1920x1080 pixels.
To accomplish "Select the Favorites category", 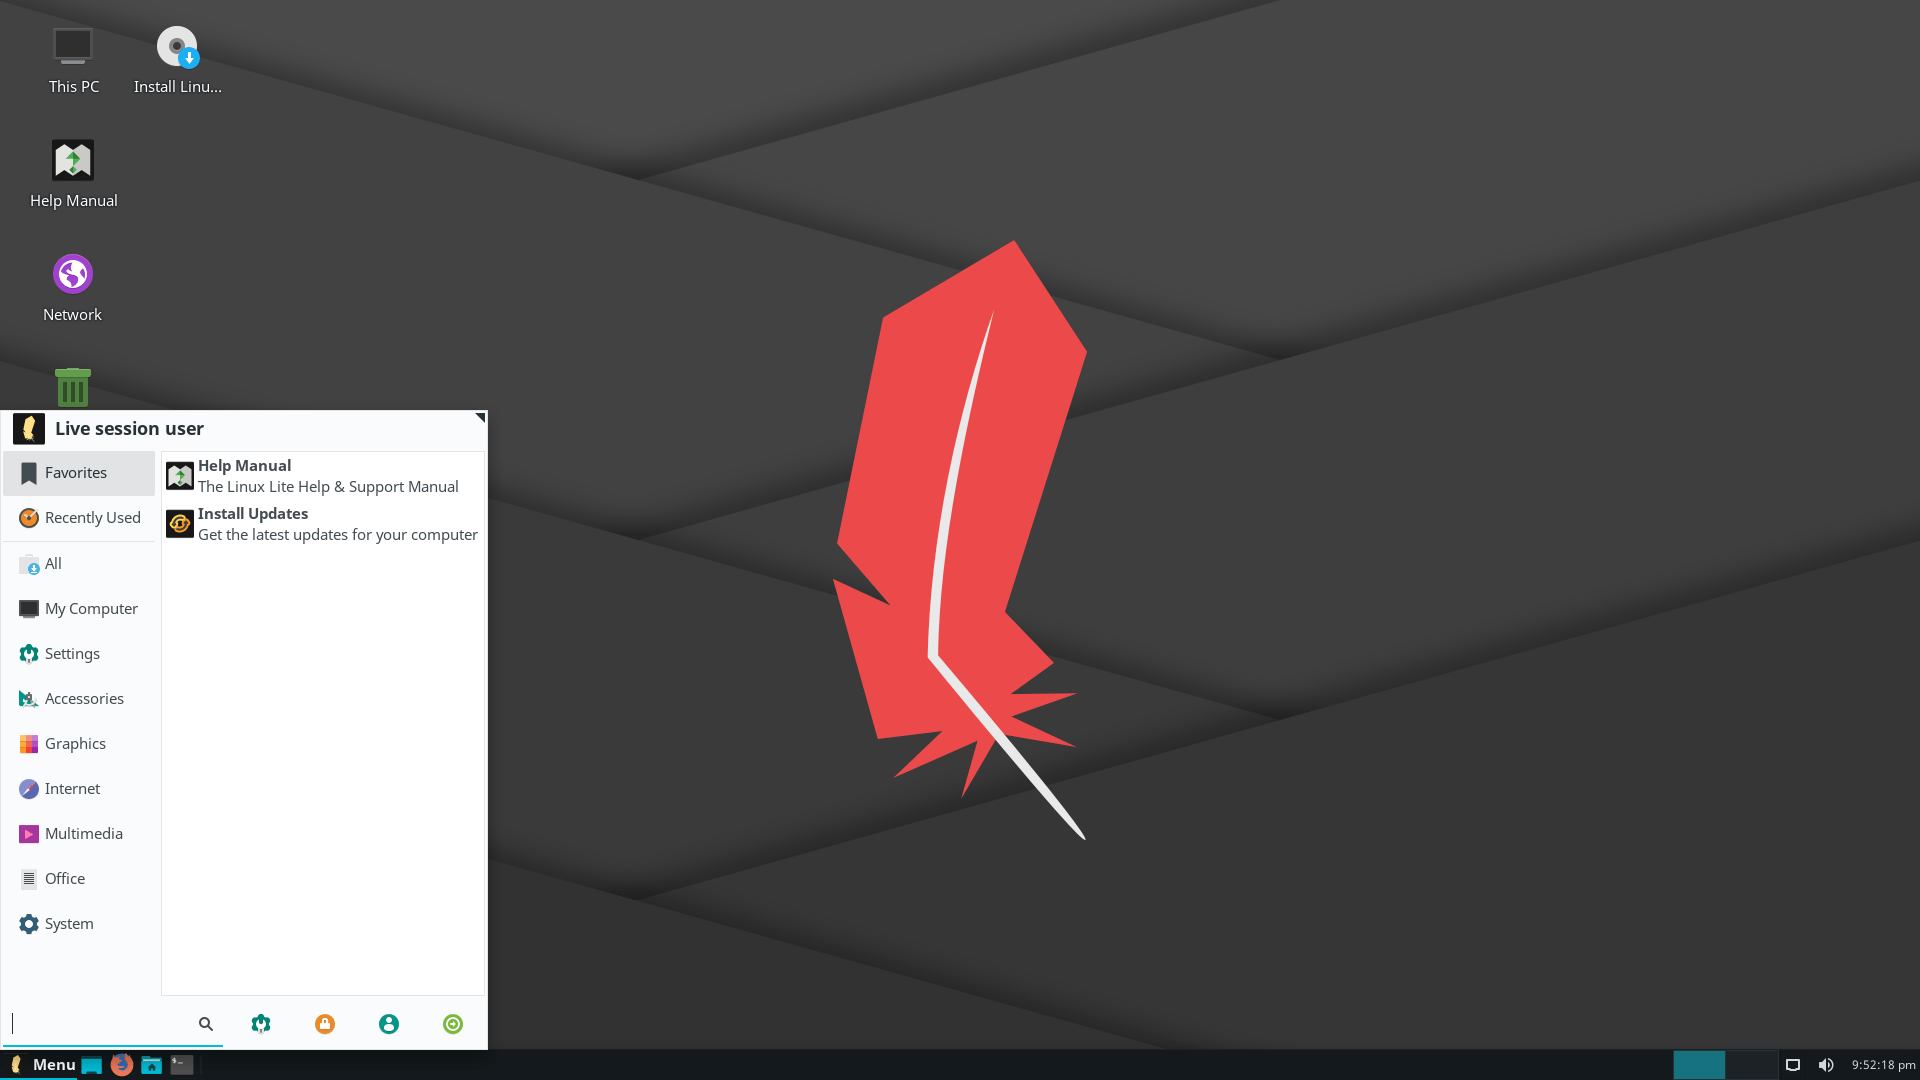I will click(x=79, y=473).
